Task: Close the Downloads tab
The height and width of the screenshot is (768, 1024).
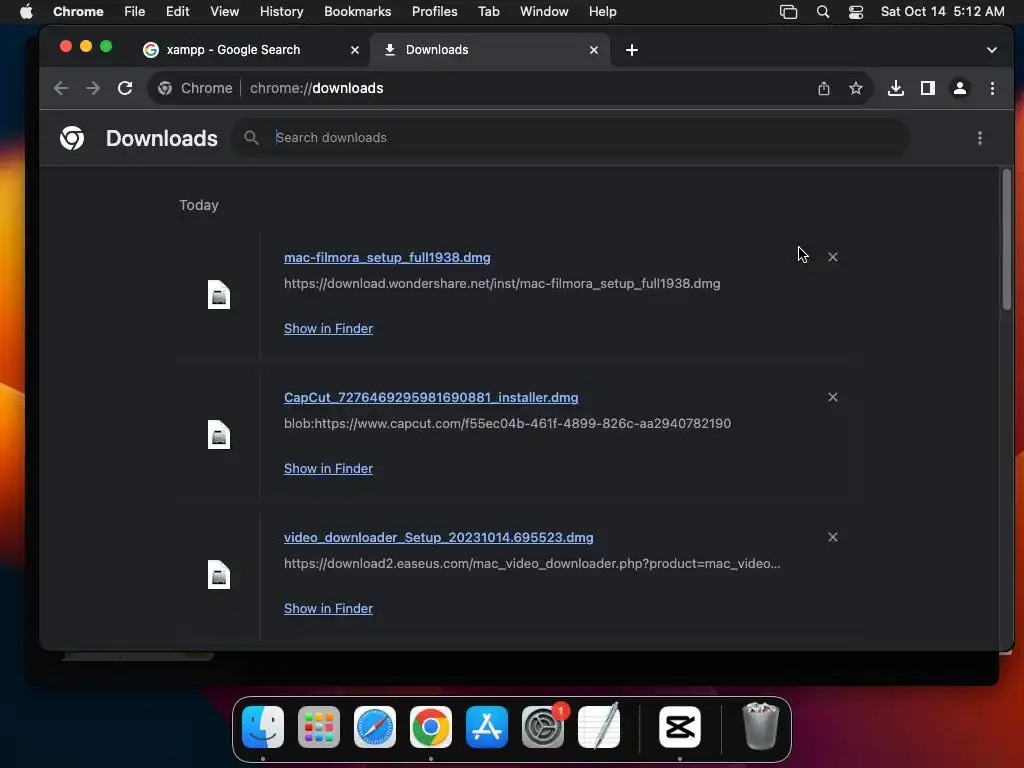Action: 594,50
